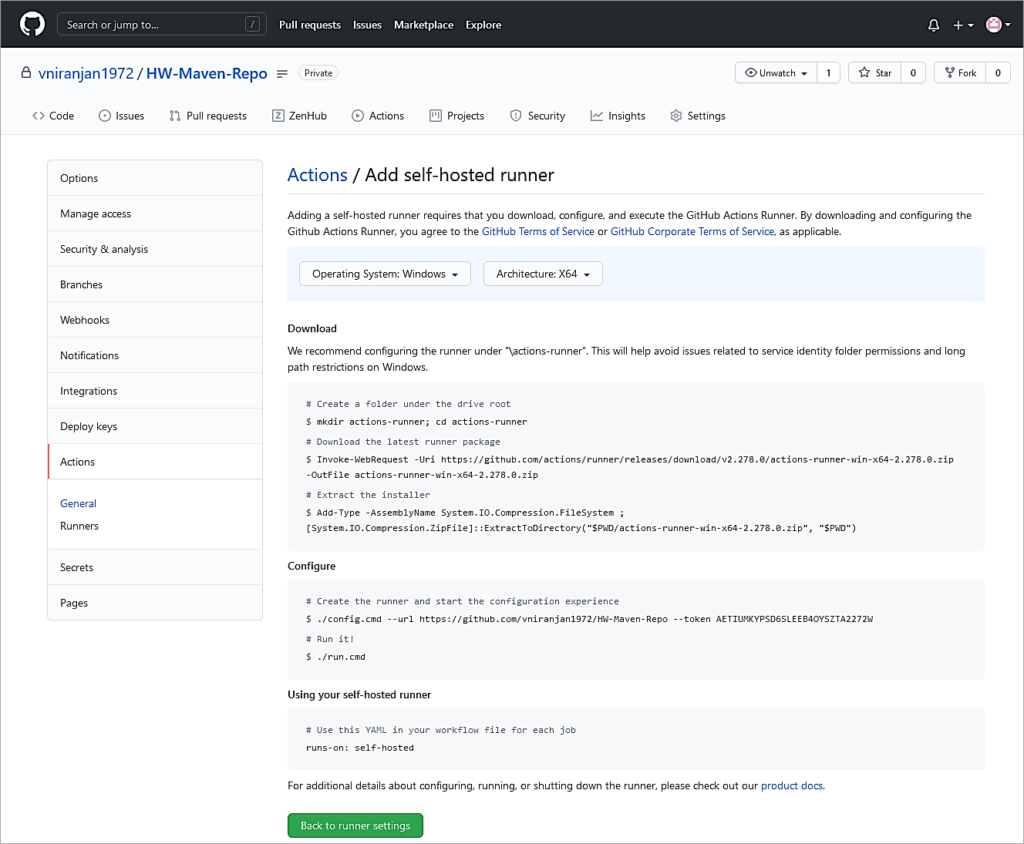
Task: Click the lock icon beside the repository name
Action: [x=26, y=72]
